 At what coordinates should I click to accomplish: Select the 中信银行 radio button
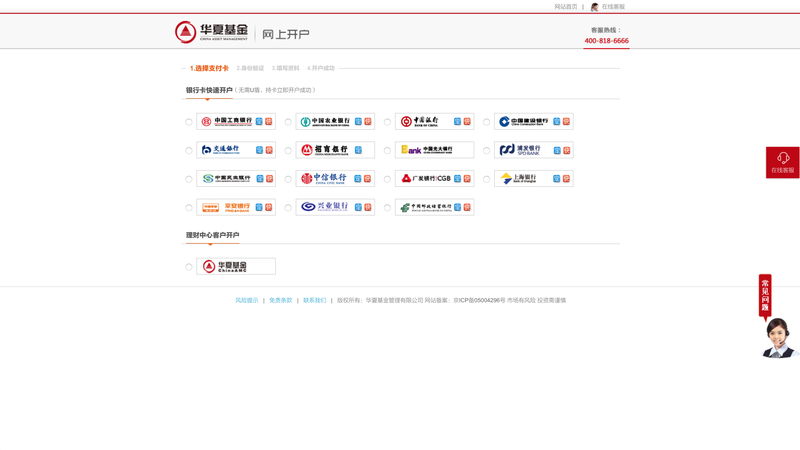(x=288, y=179)
